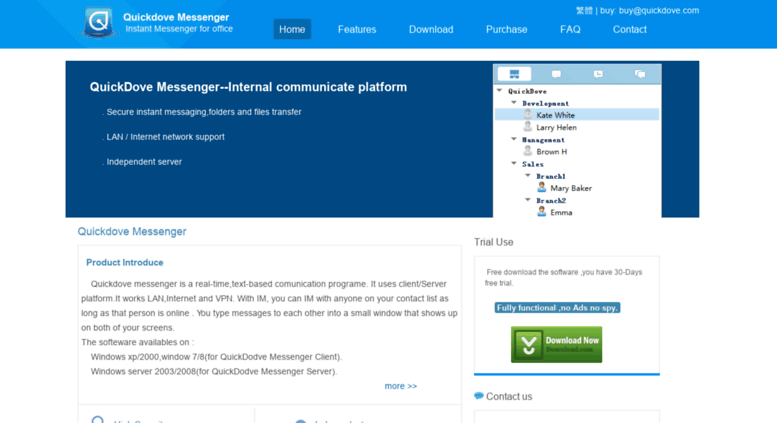Open the Home navigation tab
The width and height of the screenshot is (777, 423).
292,29
